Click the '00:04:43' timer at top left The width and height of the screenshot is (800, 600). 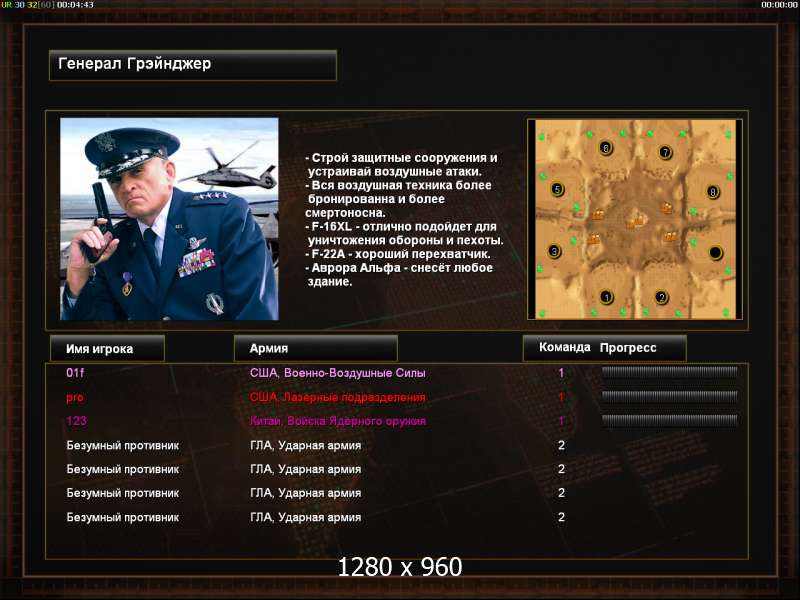[75, 5]
